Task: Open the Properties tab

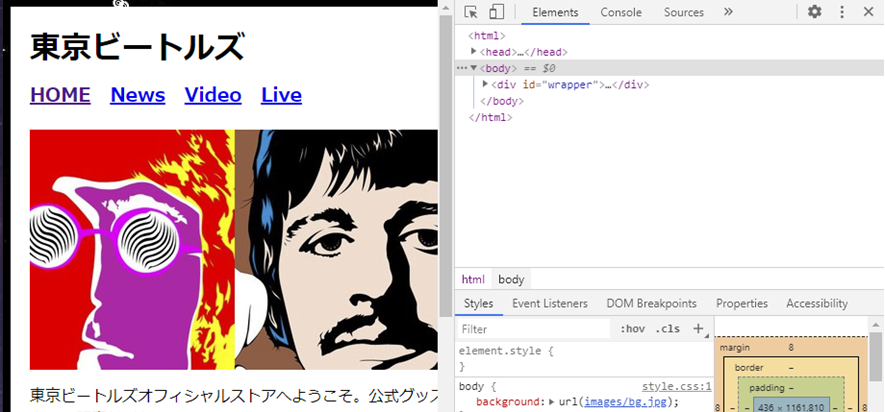Action: [742, 304]
